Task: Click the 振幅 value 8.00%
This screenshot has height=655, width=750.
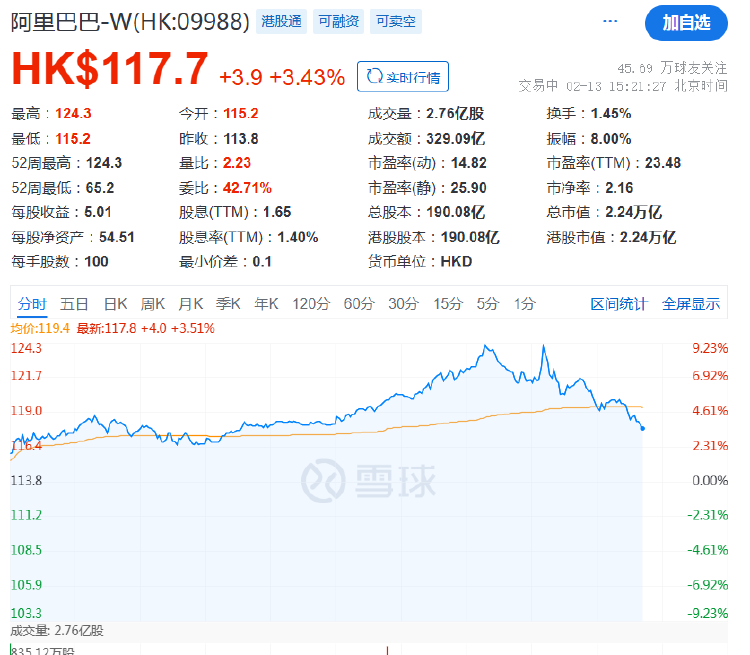Action: coord(611,139)
